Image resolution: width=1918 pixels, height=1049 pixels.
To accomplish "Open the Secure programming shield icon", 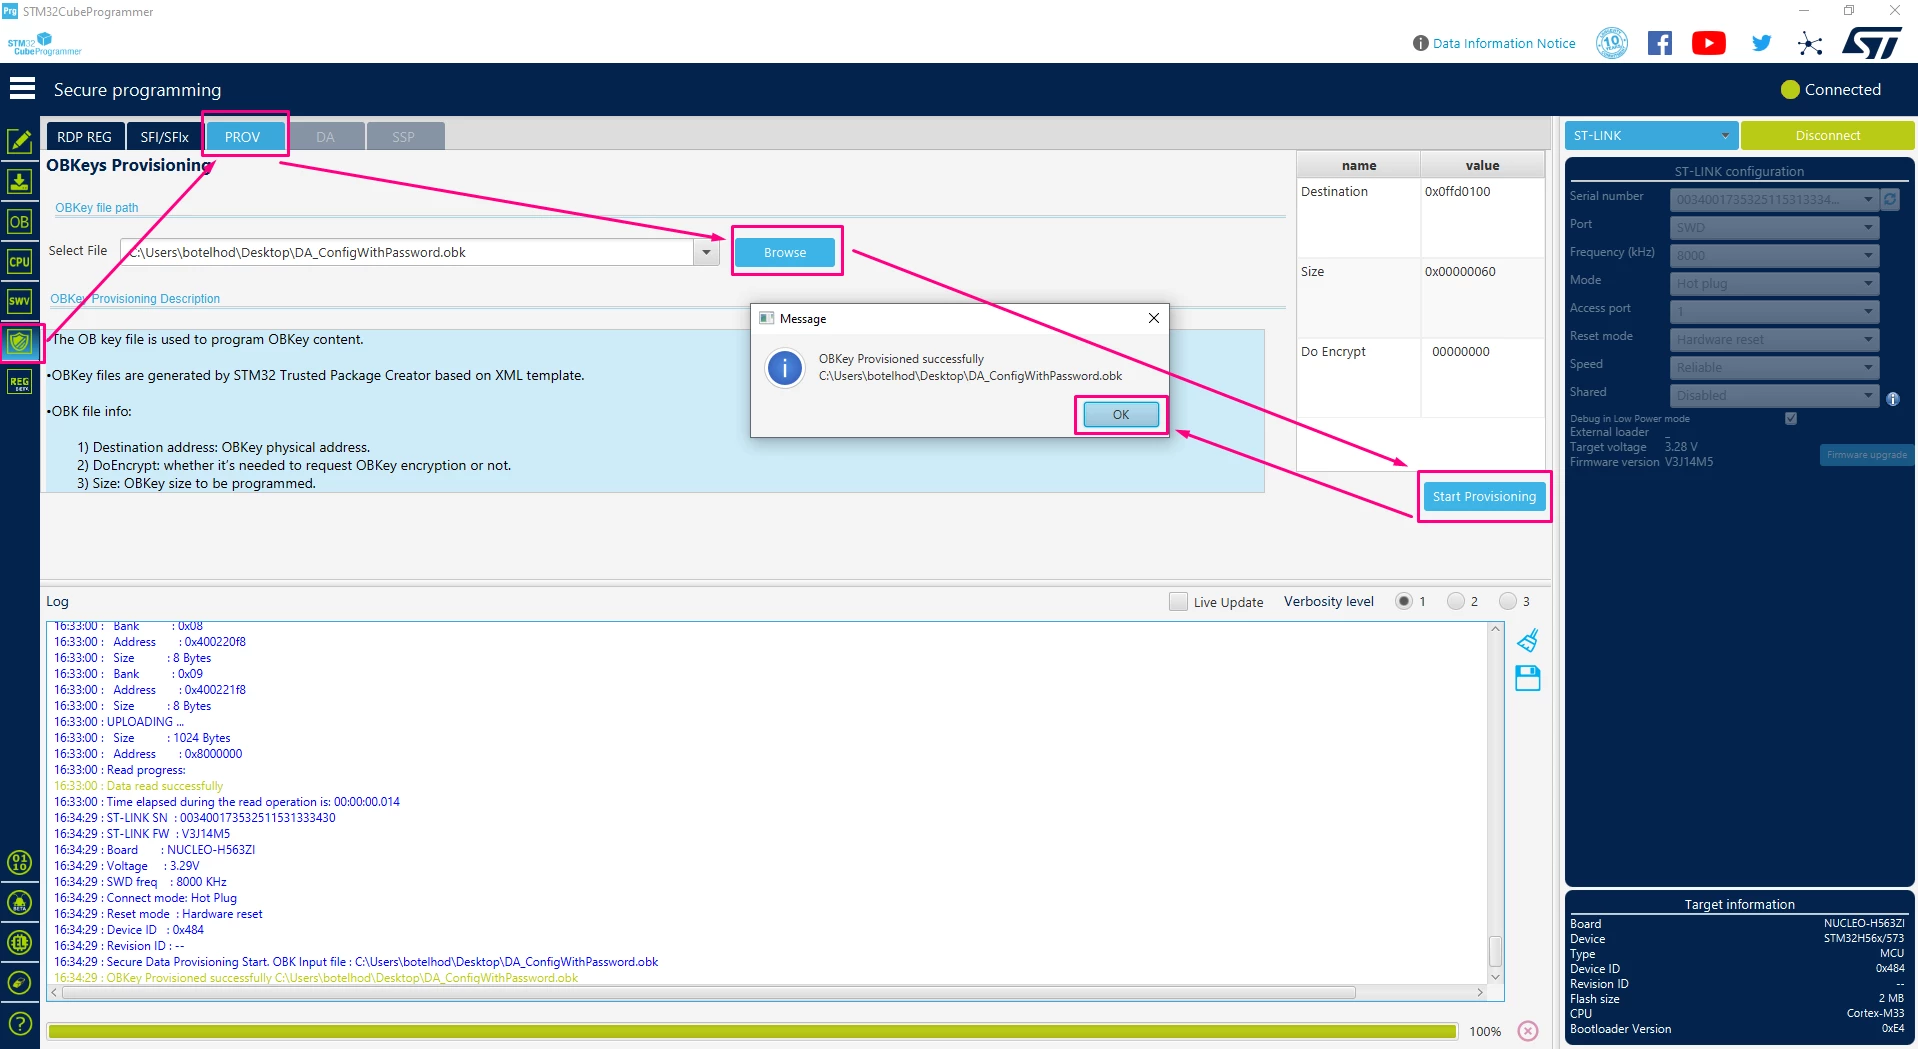I will (x=19, y=342).
